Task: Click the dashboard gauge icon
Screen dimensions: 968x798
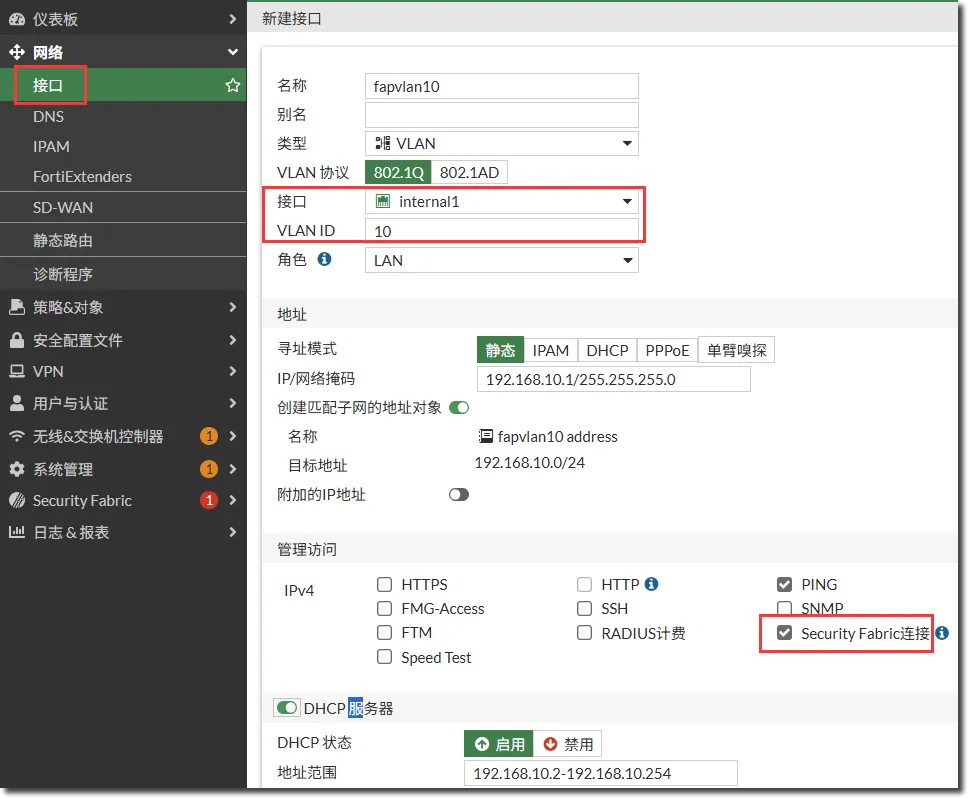Action: (17, 19)
